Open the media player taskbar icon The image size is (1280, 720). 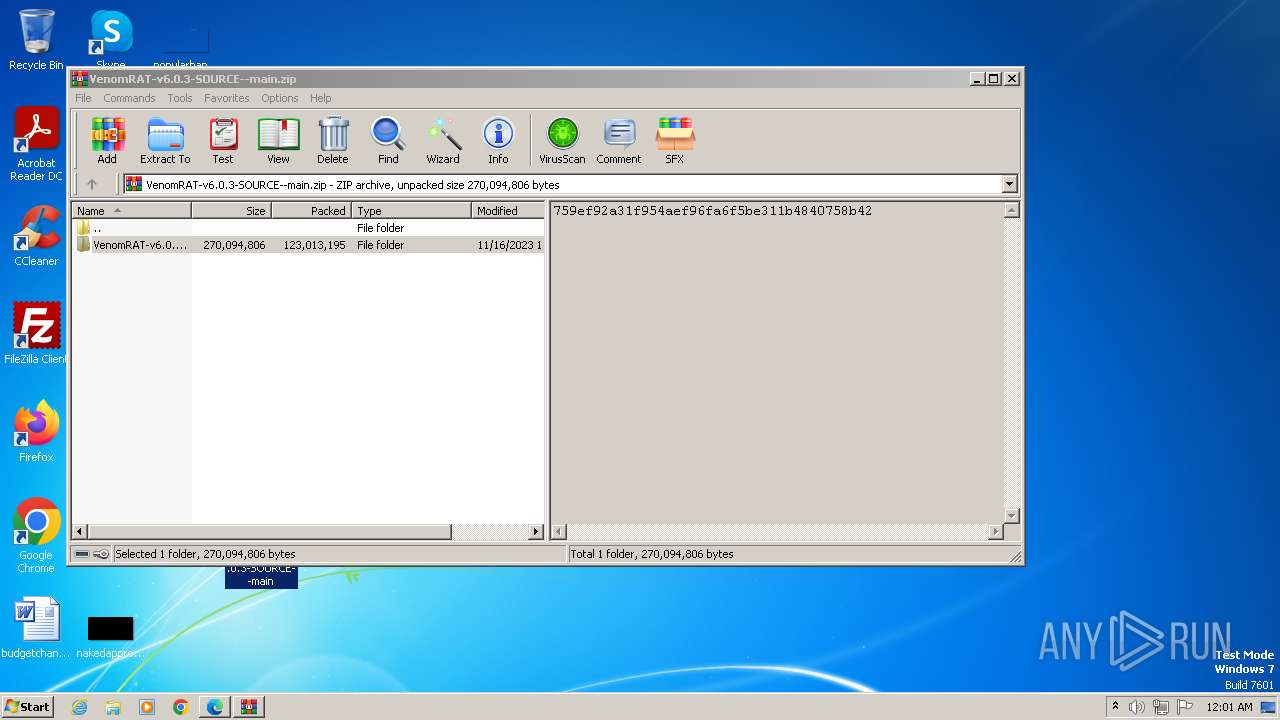(x=147, y=707)
